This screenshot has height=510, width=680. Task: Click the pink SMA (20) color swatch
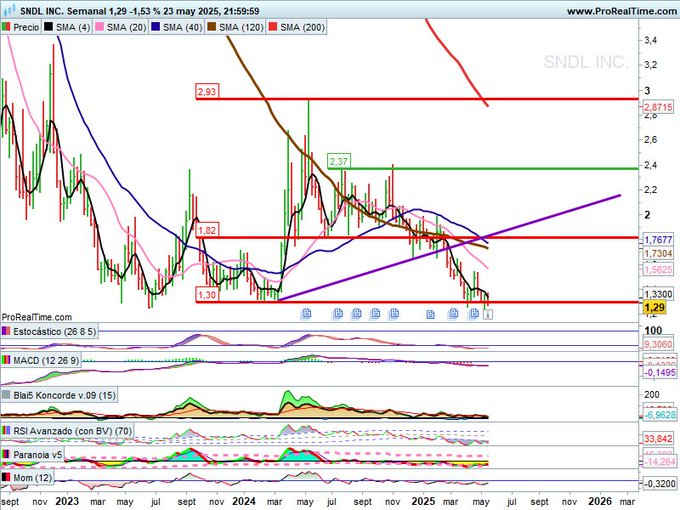pos(99,27)
